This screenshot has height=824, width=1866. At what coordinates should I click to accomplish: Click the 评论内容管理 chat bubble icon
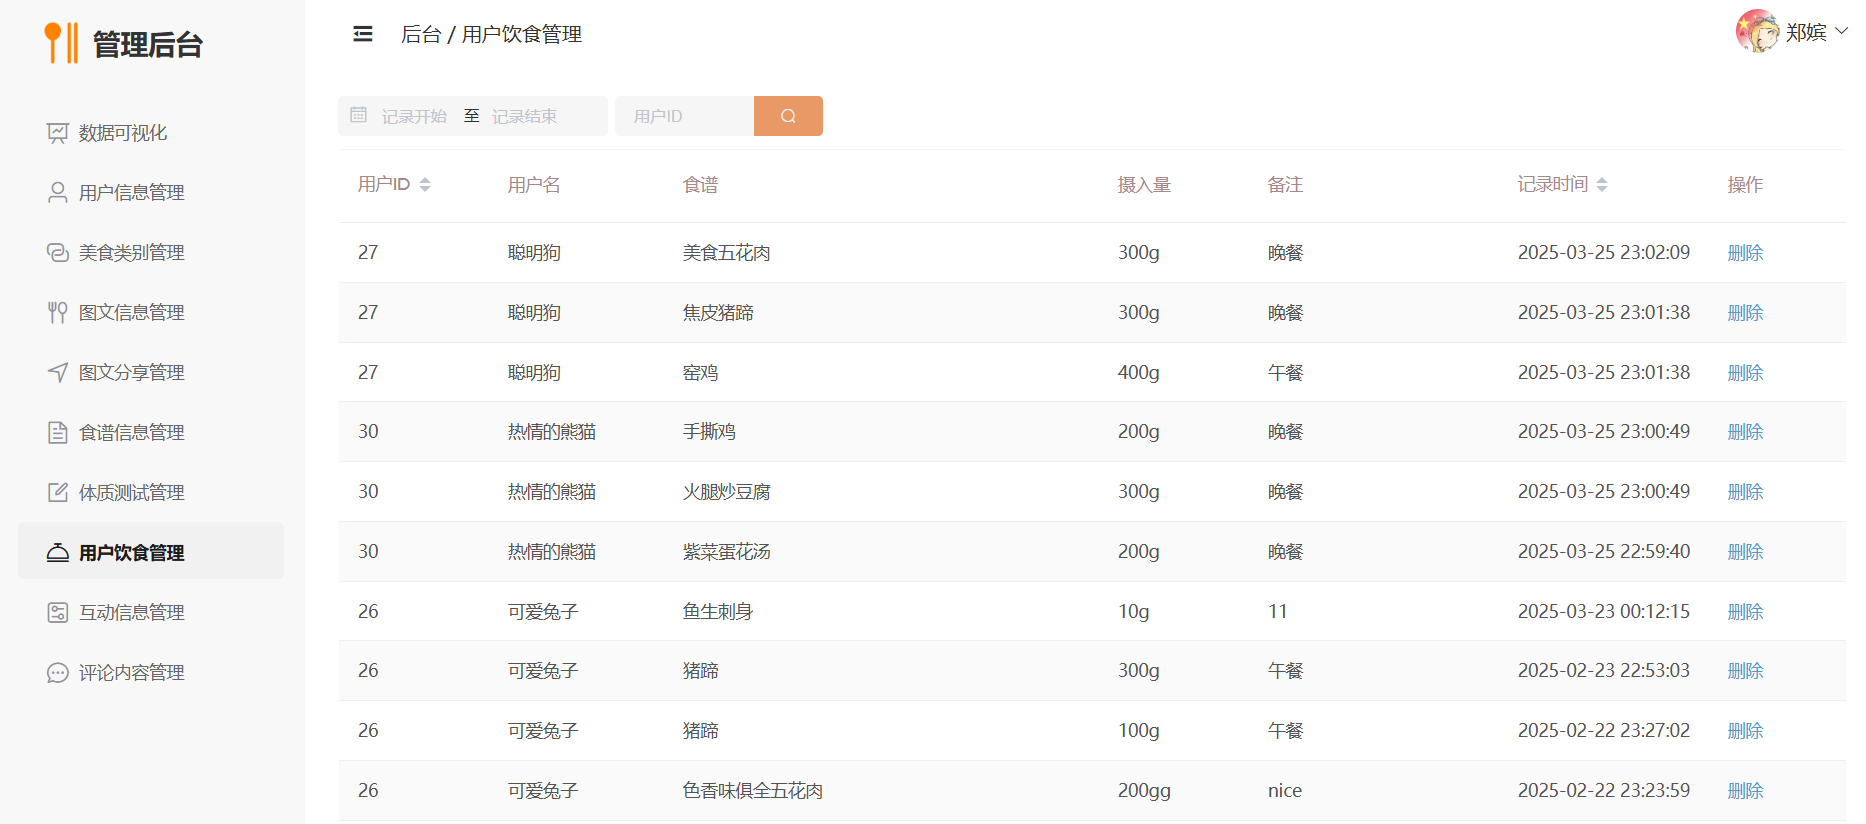tap(58, 673)
